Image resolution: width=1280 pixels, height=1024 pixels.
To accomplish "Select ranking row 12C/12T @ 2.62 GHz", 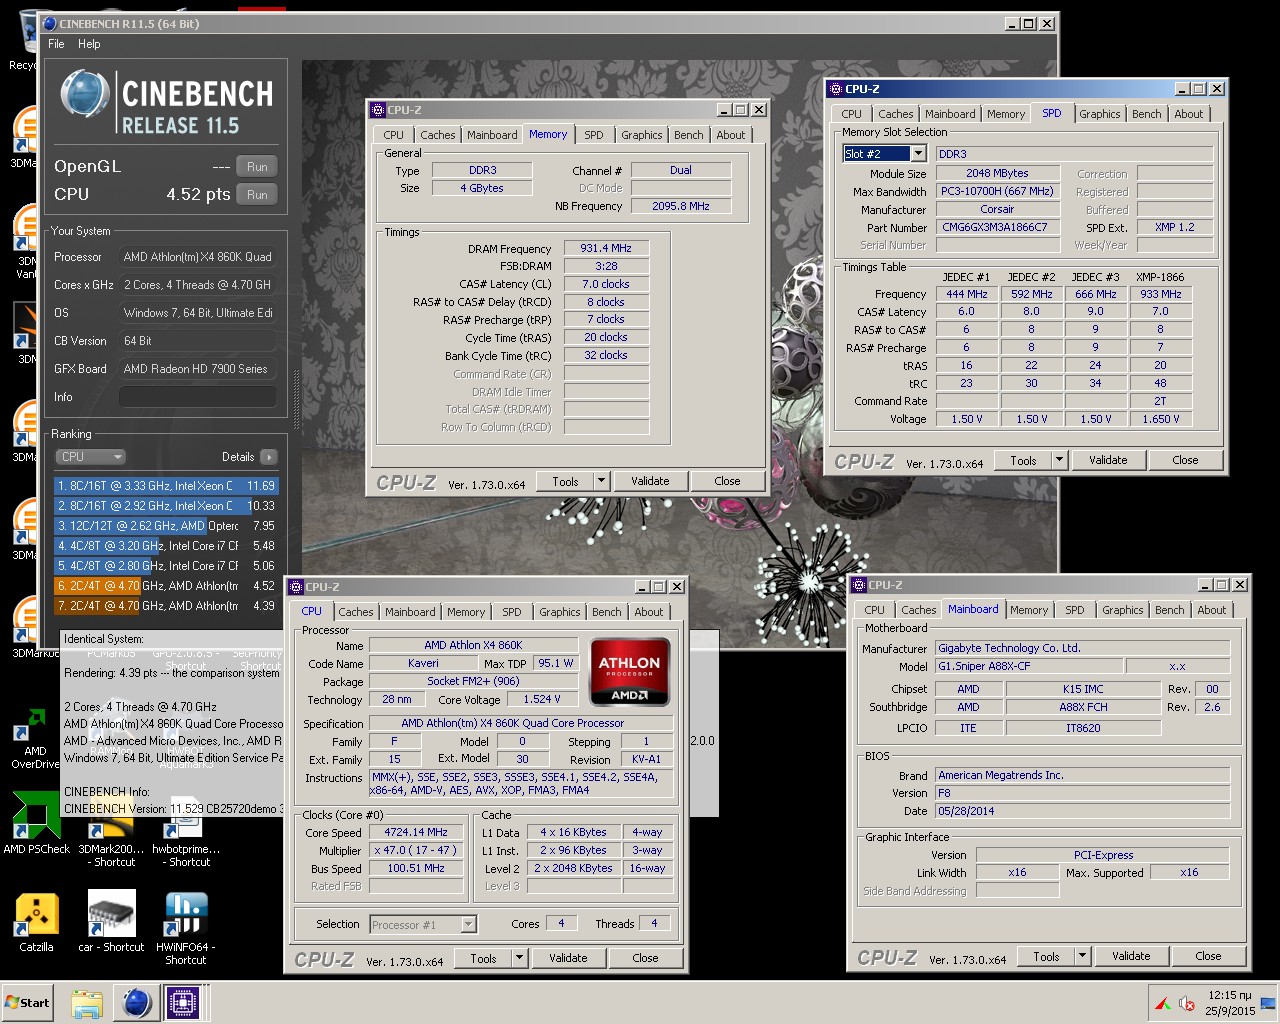I will (x=166, y=526).
